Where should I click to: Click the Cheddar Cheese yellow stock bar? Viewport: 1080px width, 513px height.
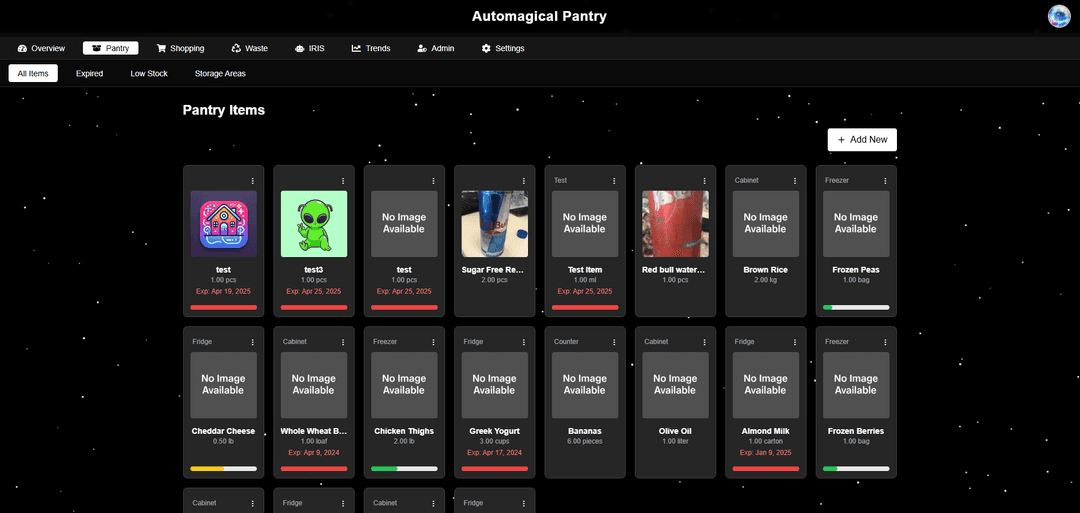point(223,468)
